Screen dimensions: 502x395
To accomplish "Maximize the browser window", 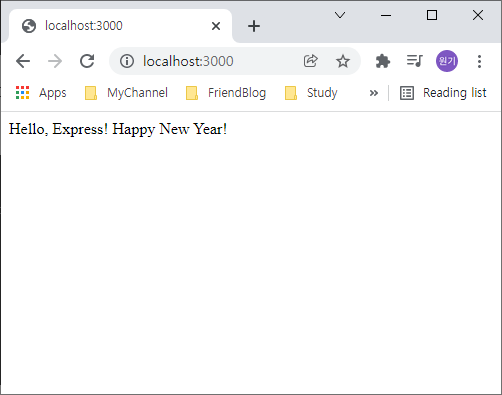I will point(432,15).
